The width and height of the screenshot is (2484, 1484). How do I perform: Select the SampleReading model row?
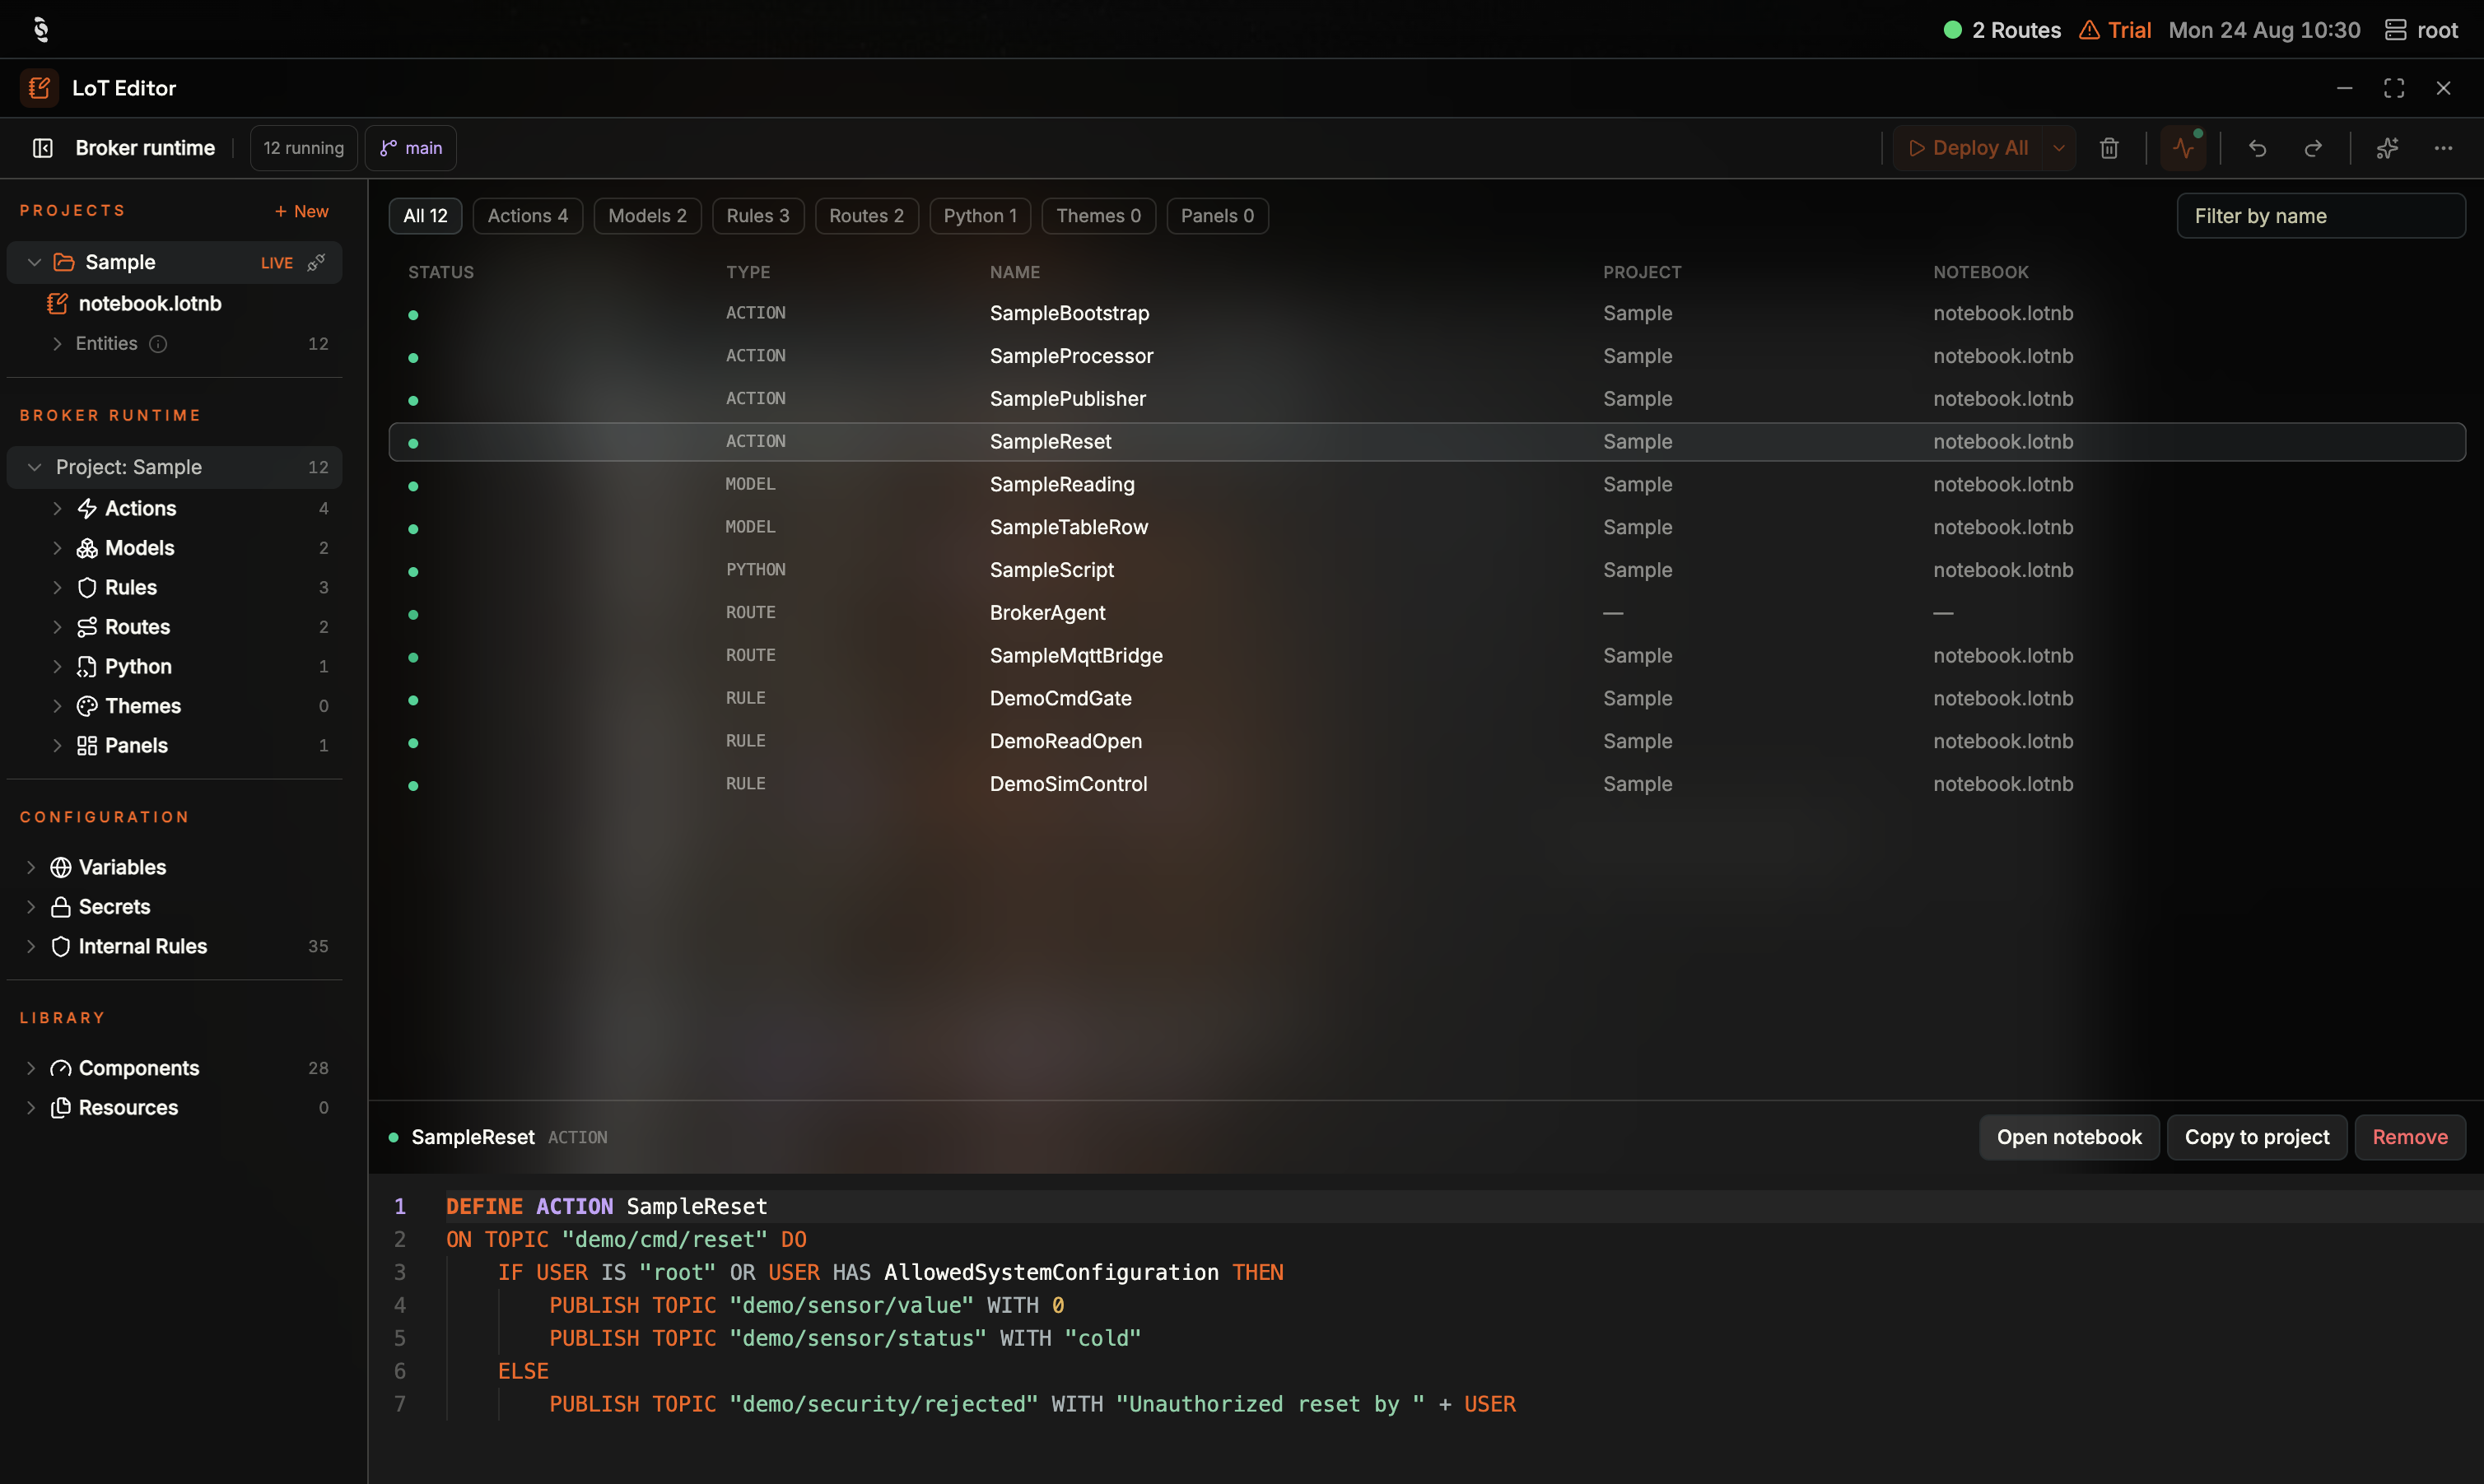point(1427,484)
